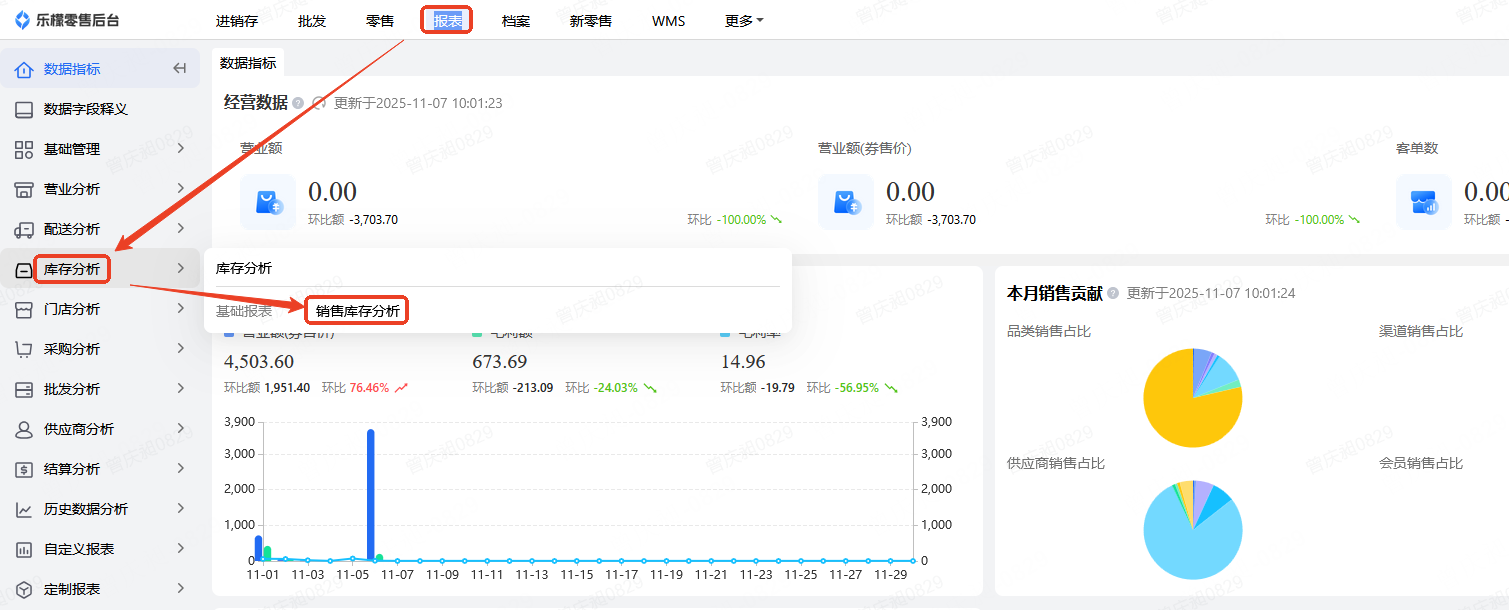The image size is (1509, 610).
Task: Expand the 营业分析 submenu chevron
Action: click(181, 188)
